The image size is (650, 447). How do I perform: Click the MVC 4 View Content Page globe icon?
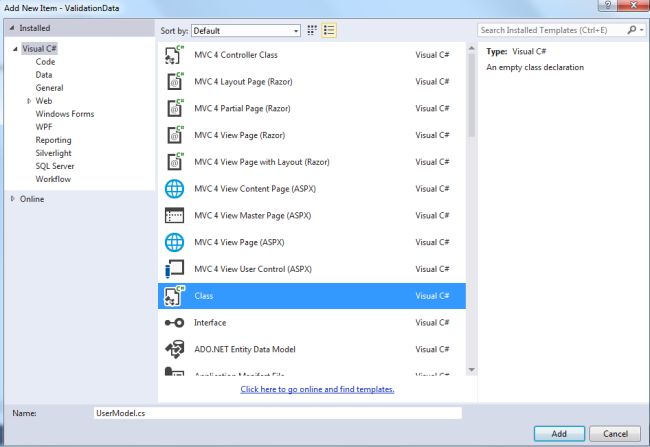[174, 189]
